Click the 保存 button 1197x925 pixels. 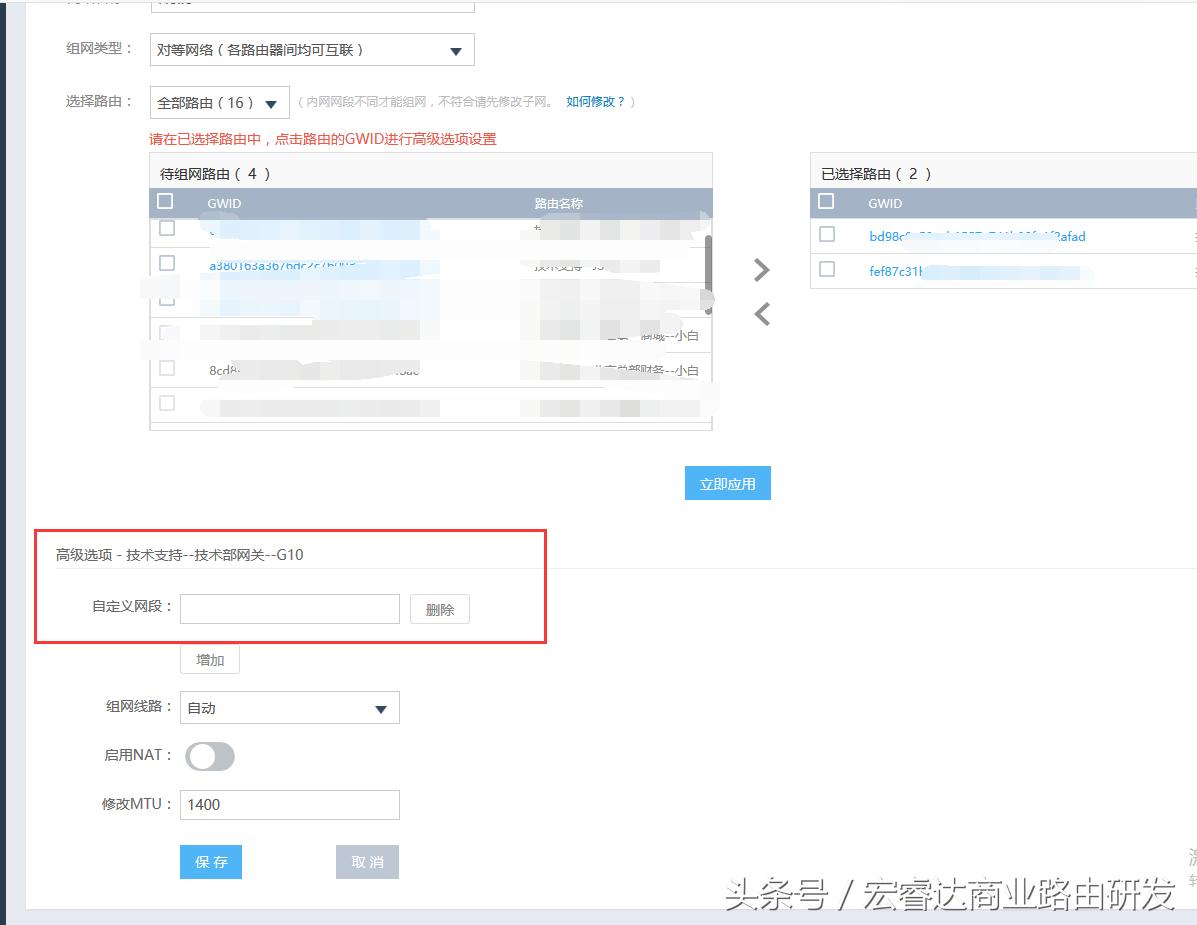[x=210, y=861]
